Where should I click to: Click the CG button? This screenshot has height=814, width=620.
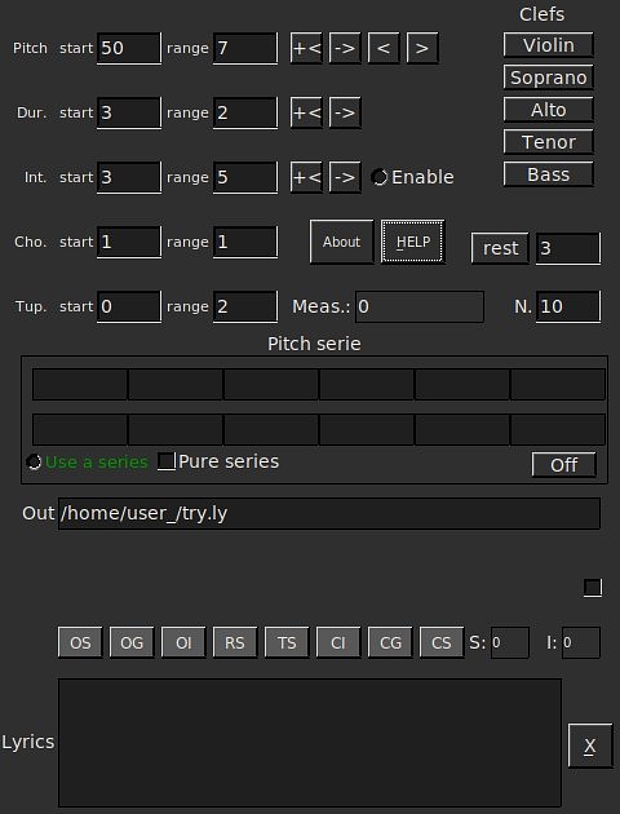(x=390, y=643)
